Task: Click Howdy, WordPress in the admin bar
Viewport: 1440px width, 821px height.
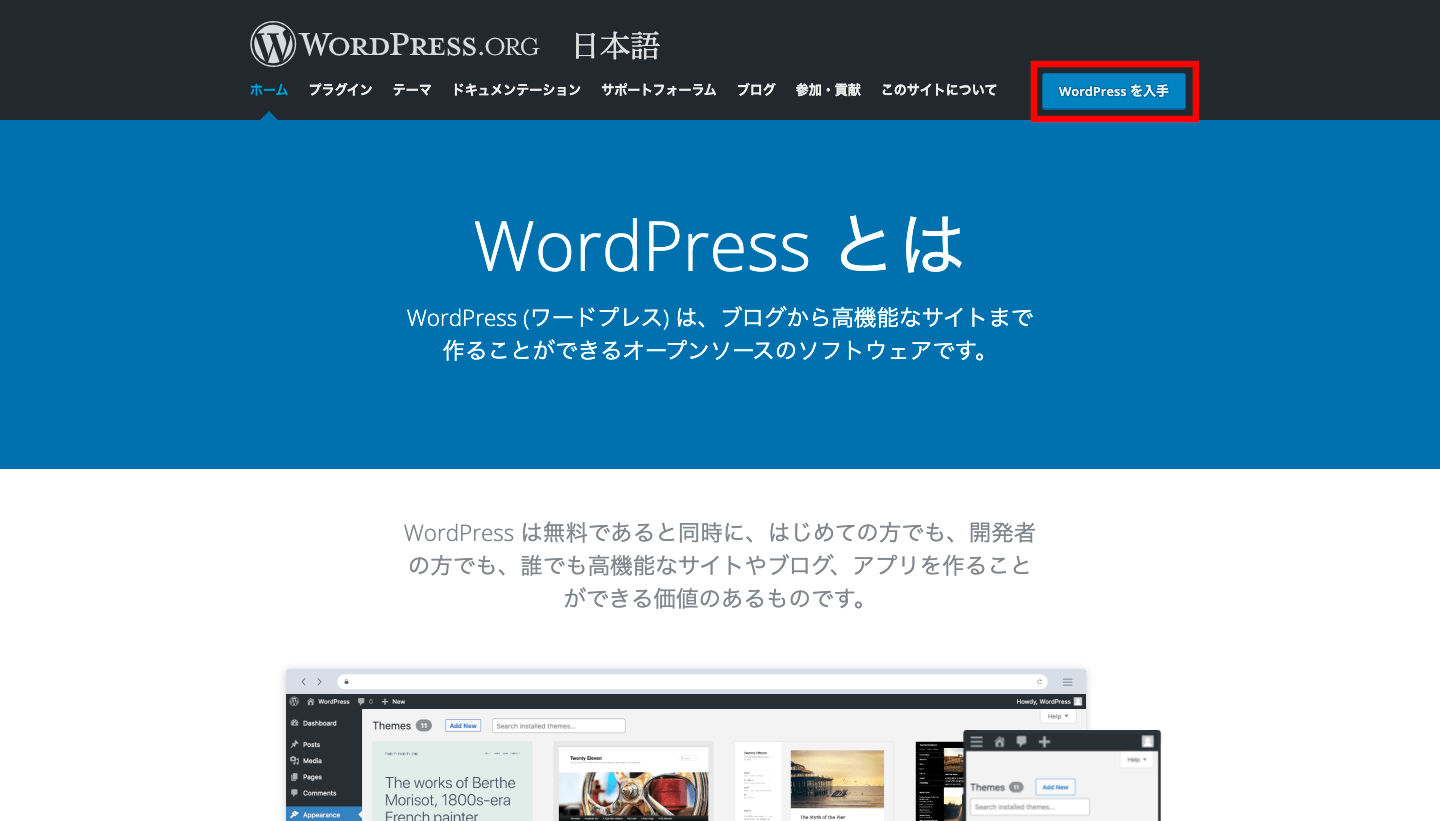Action: click(x=1043, y=702)
